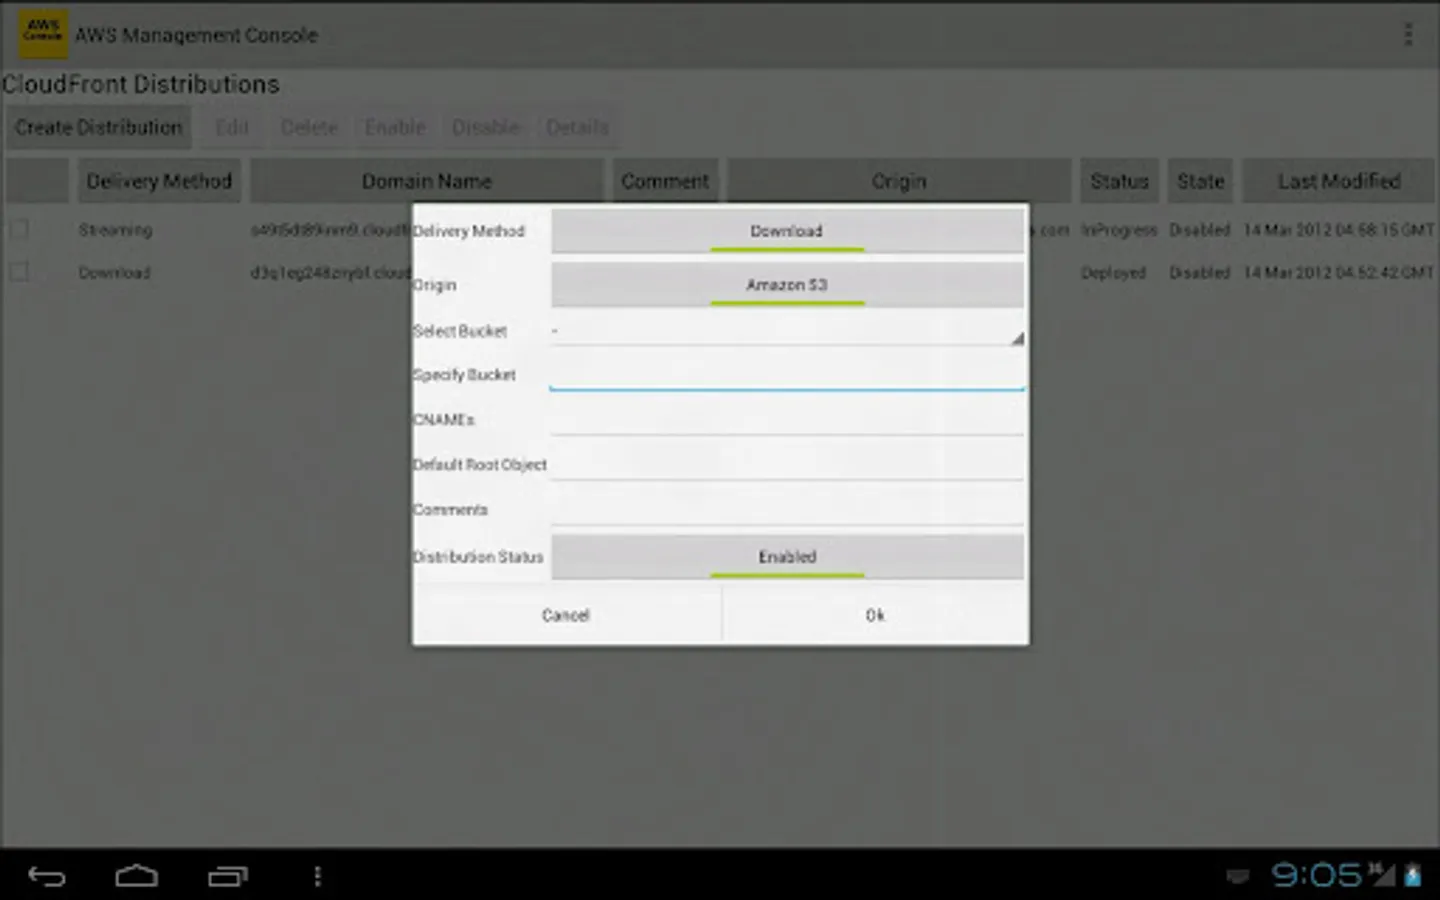Select the 'Streaming' delivery method cell
Screen dimensions: 1440x900
tap(116, 230)
